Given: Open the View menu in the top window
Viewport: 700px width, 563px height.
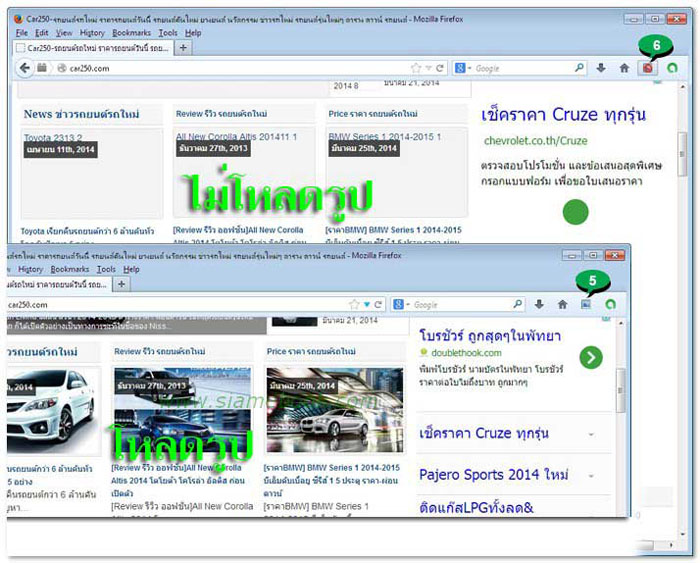Looking at the screenshot, I should [64, 33].
